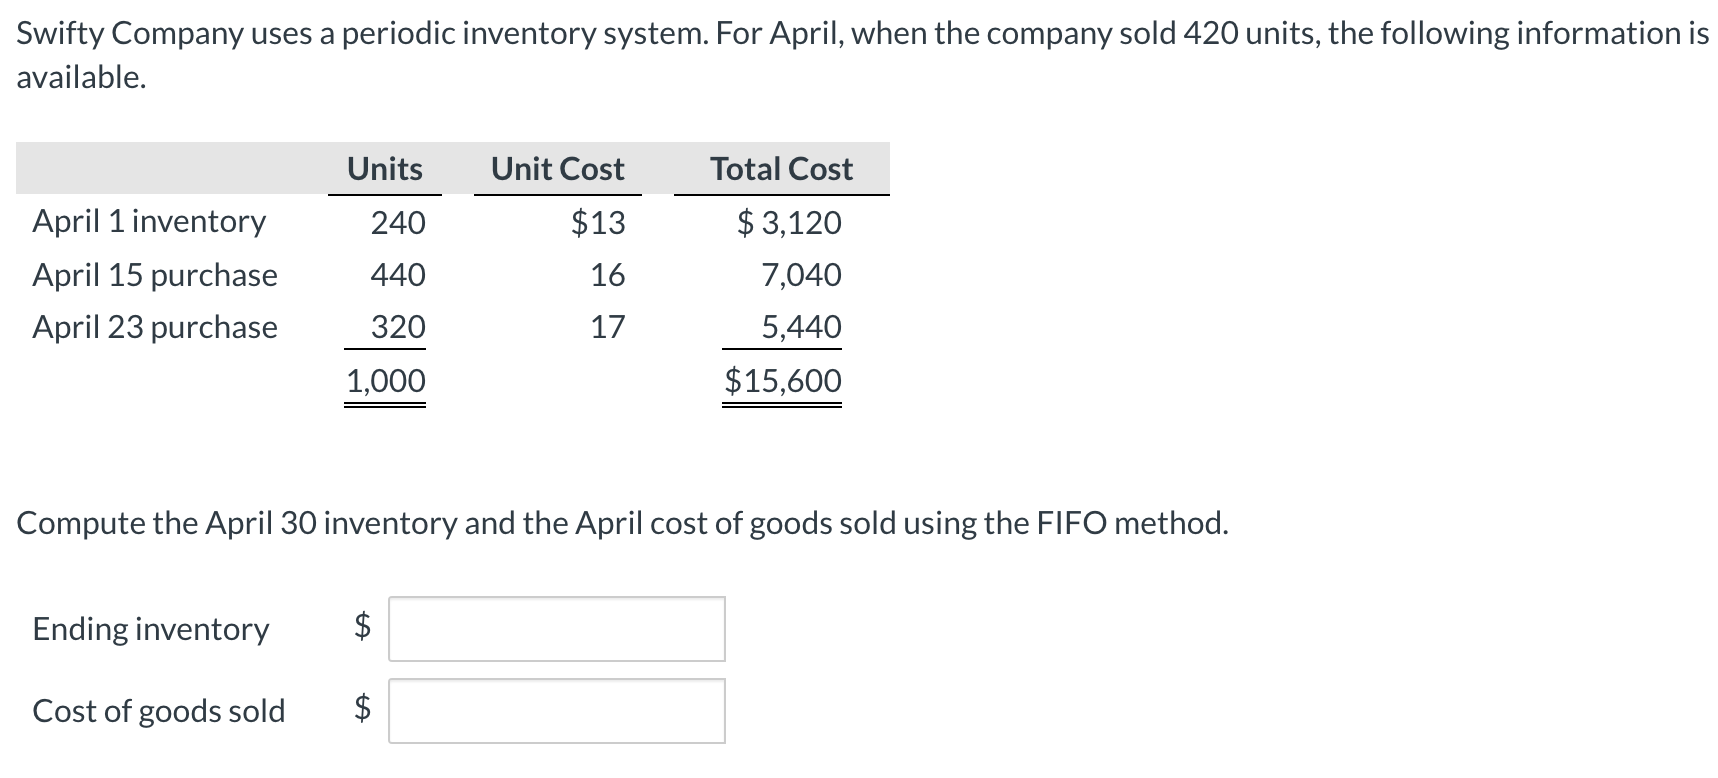This screenshot has height=778, width=1718.
Task: Click the FIFO method instruction sentence
Action: pos(622,523)
